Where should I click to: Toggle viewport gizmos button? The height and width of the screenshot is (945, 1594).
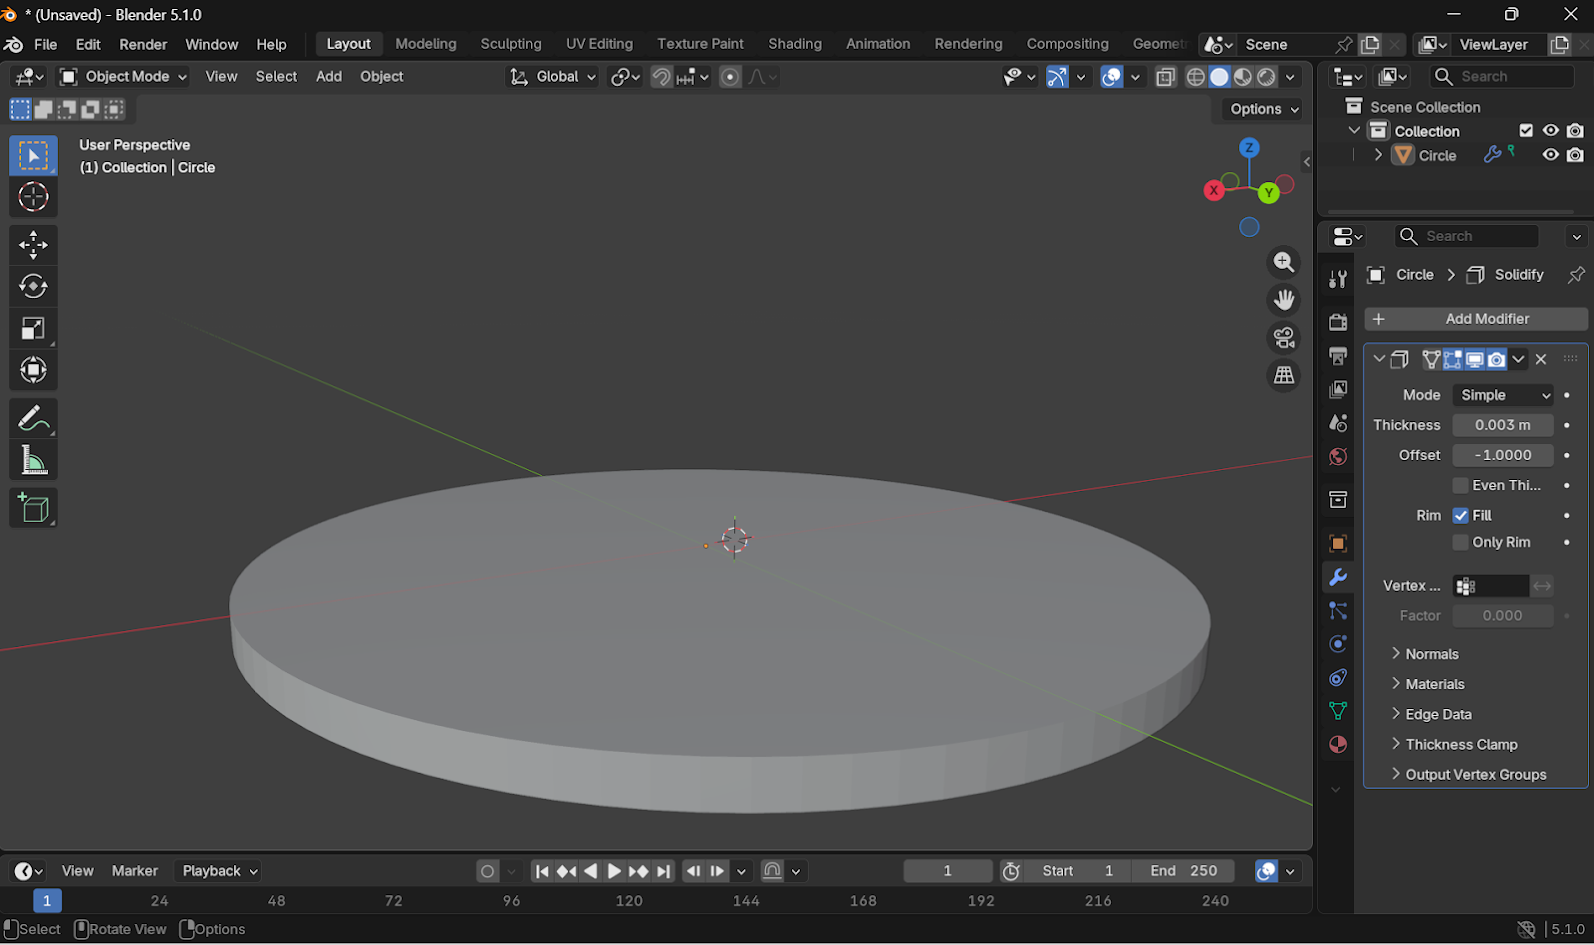(x=1057, y=77)
